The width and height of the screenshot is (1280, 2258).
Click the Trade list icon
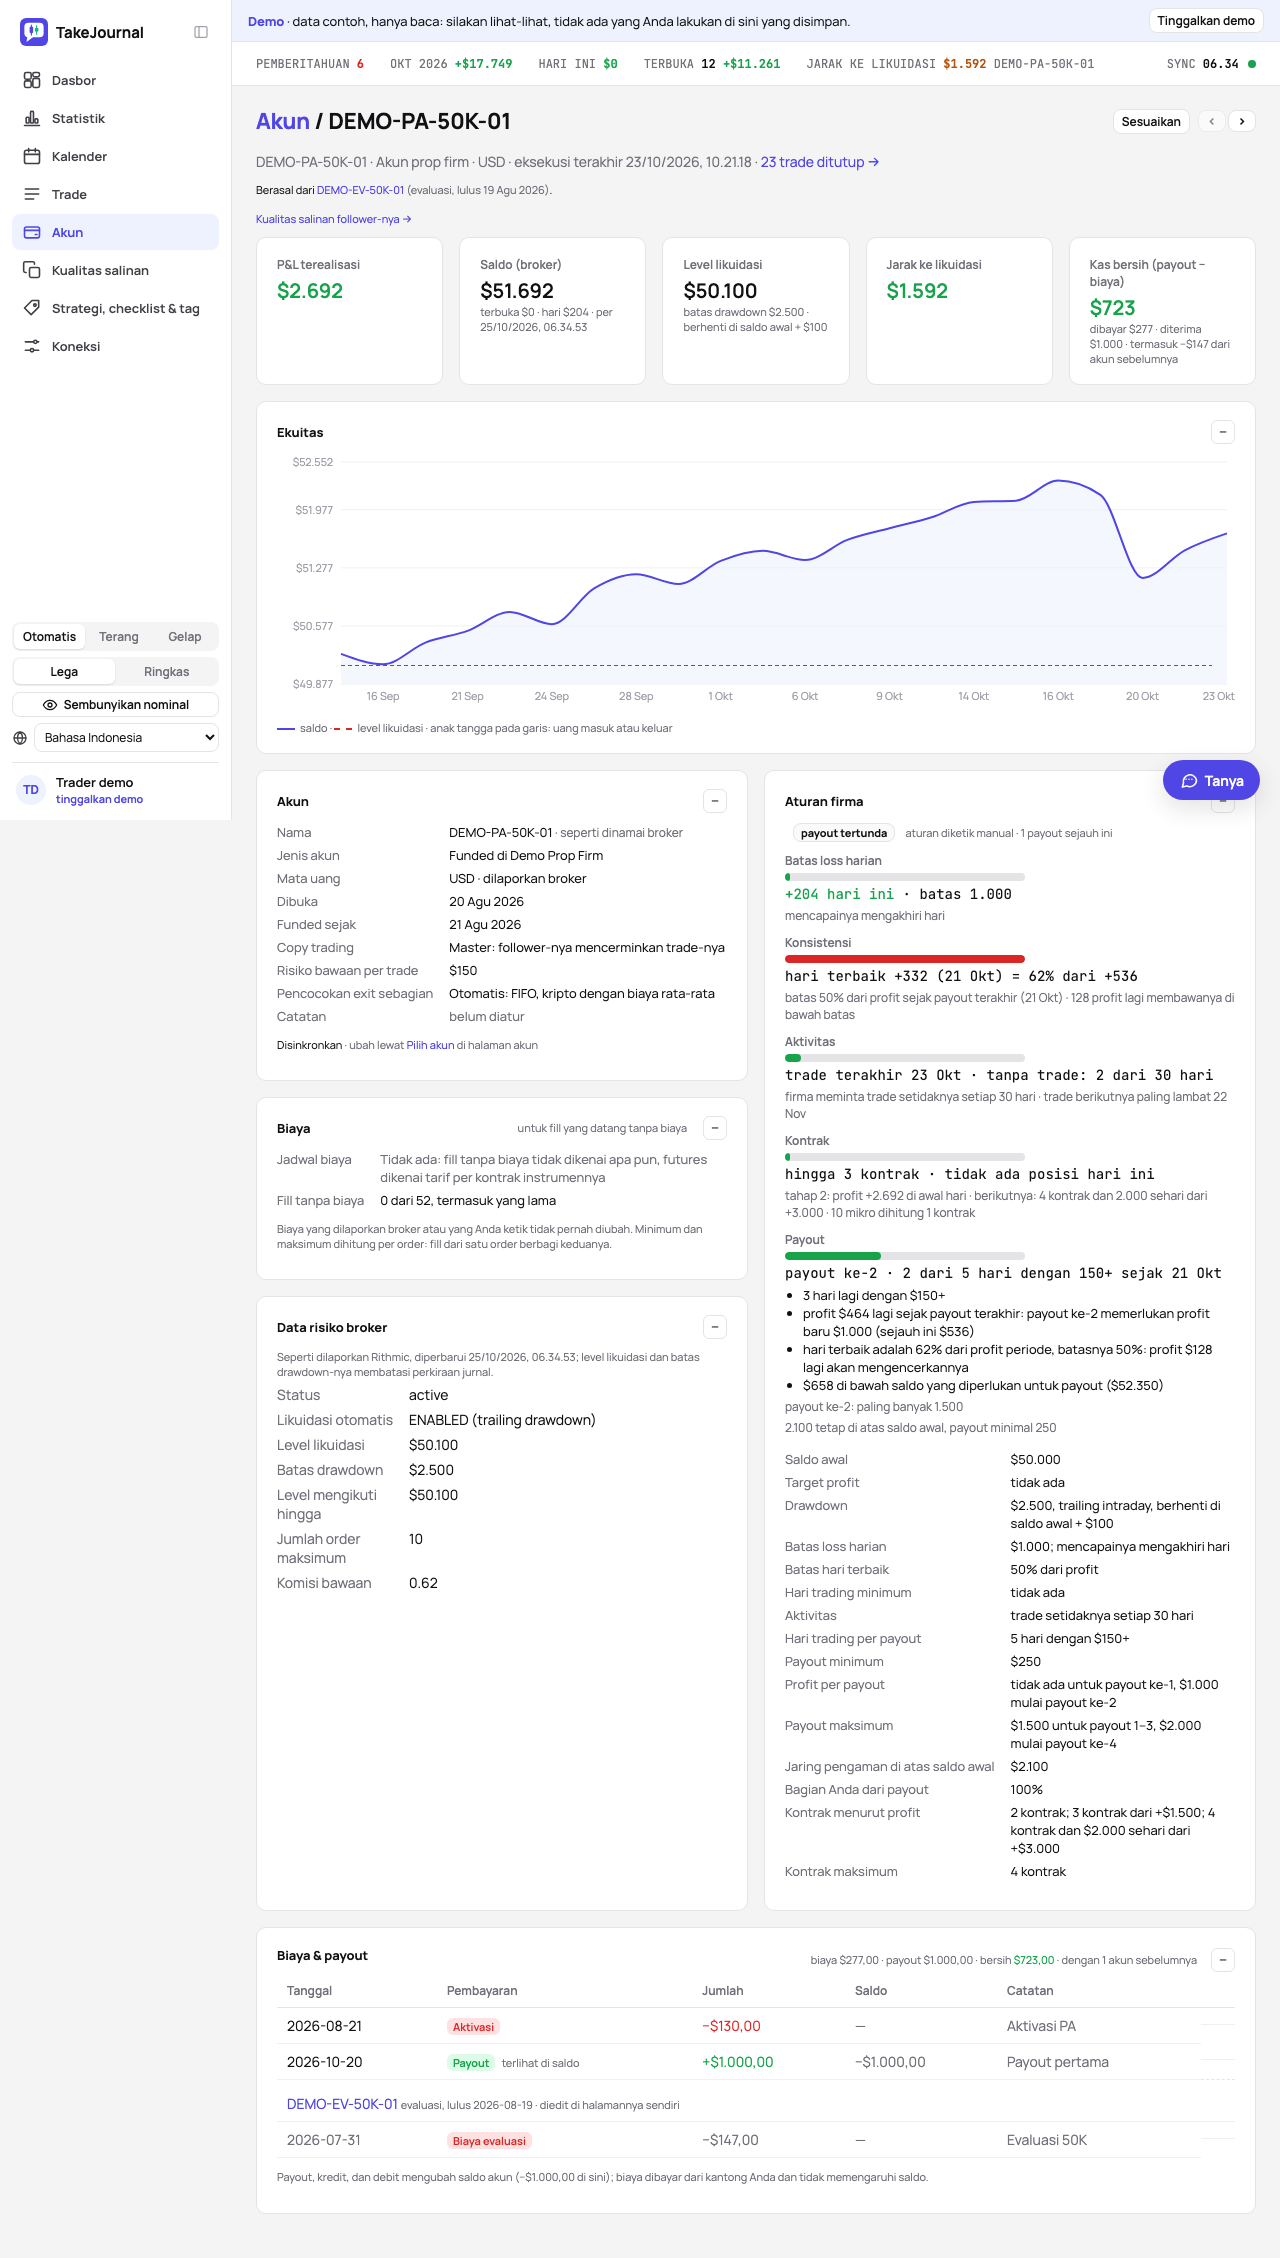click(32, 194)
